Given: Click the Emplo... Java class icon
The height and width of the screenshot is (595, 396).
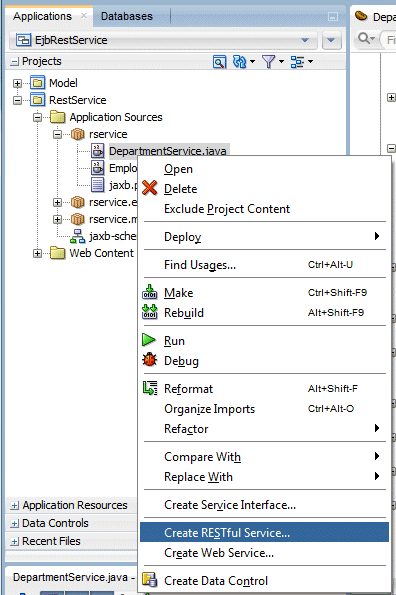Looking at the screenshot, I should tap(97, 168).
